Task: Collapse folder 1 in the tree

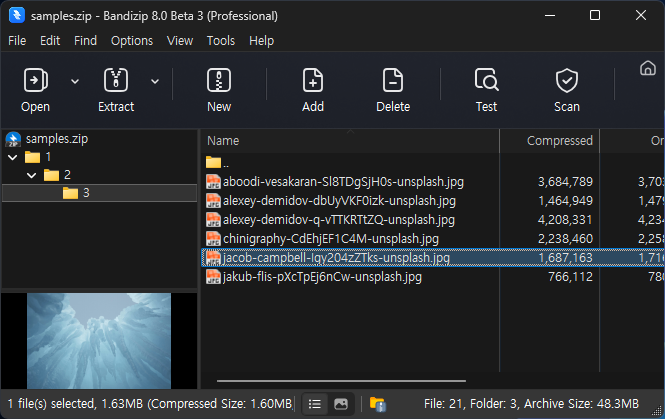Action: (12, 157)
